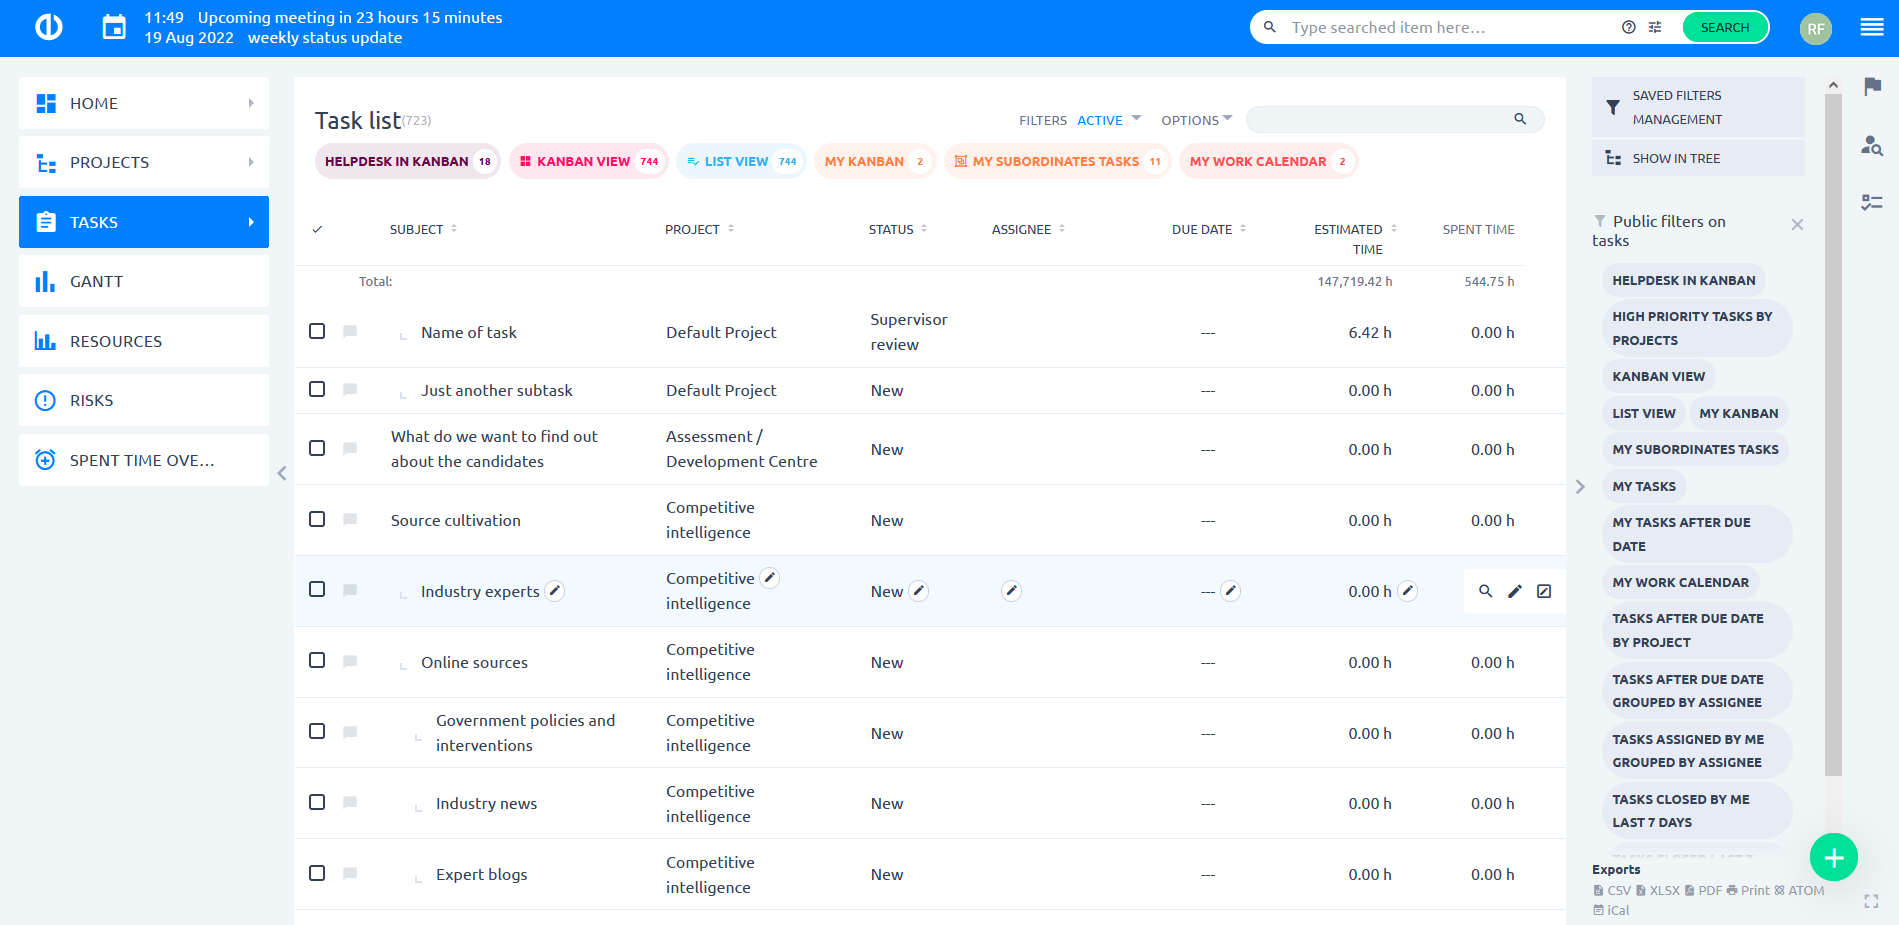The image size is (1899, 925).
Task: Open the Gantt menu item
Action: tap(144, 282)
